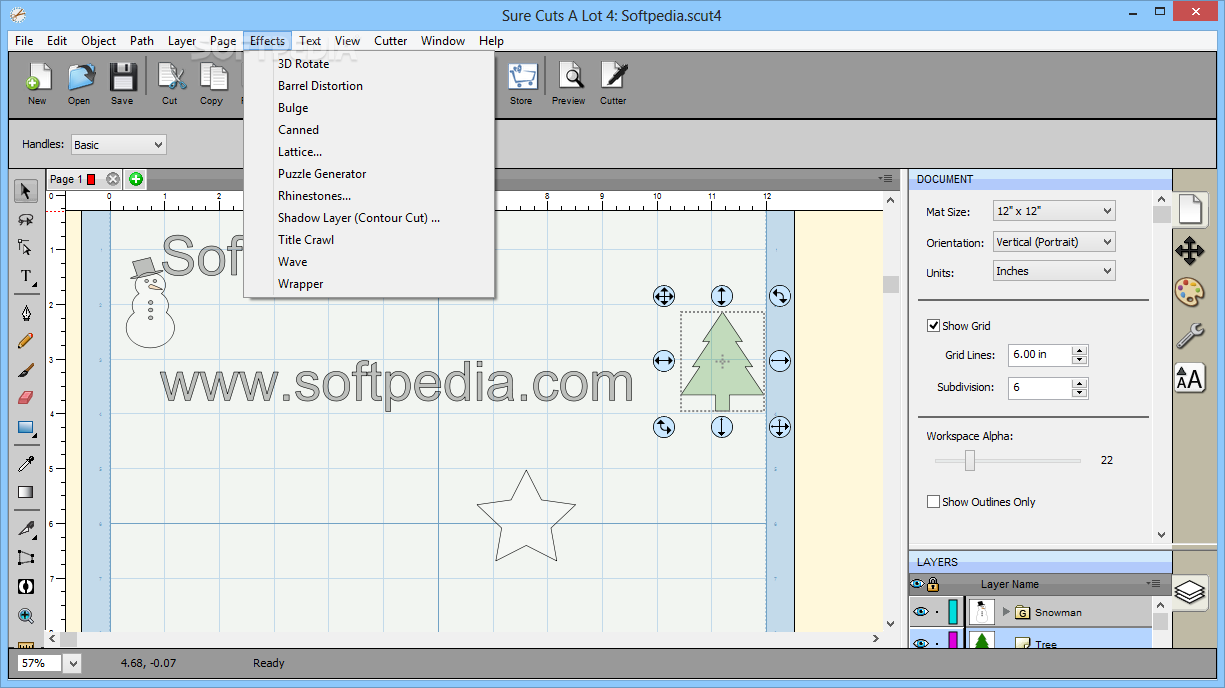Click the Snowman layer thumbnail
The image size is (1225, 688).
pyautogui.click(x=982, y=612)
